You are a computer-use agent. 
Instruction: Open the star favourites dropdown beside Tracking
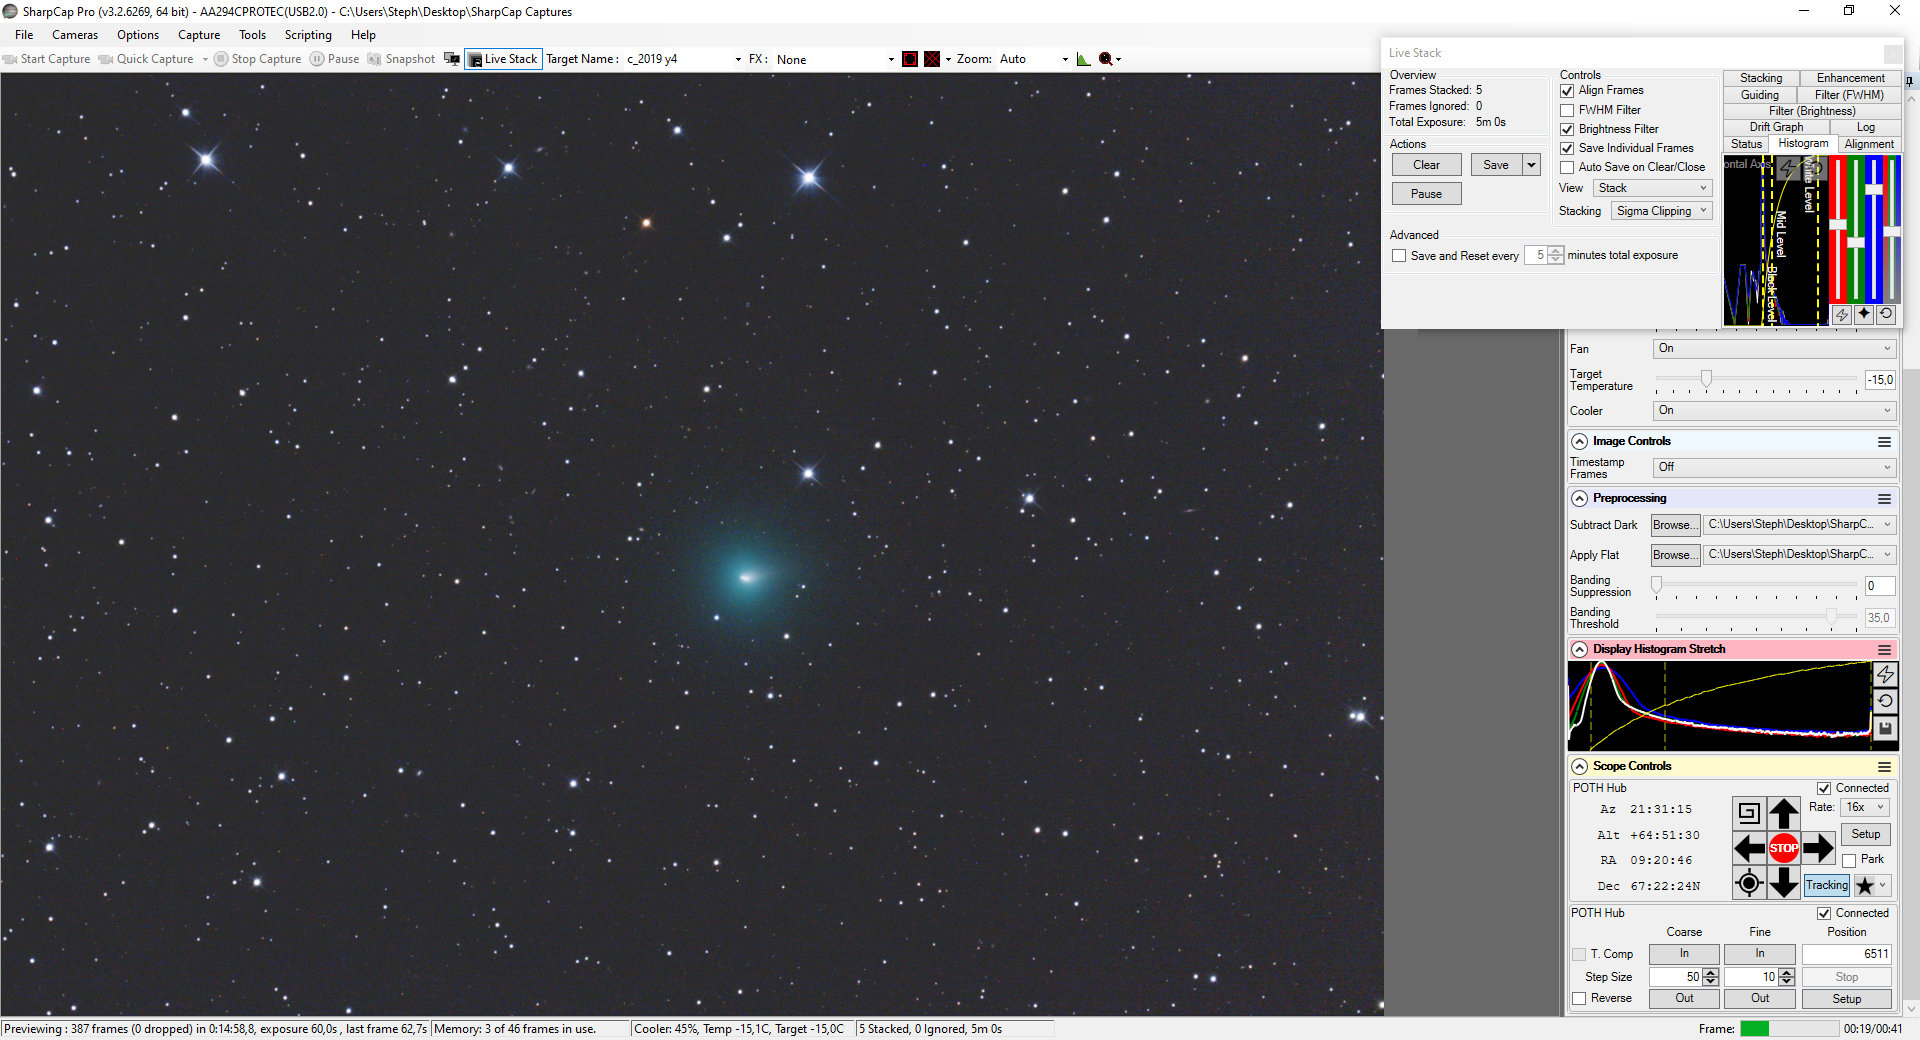click(x=1872, y=885)
